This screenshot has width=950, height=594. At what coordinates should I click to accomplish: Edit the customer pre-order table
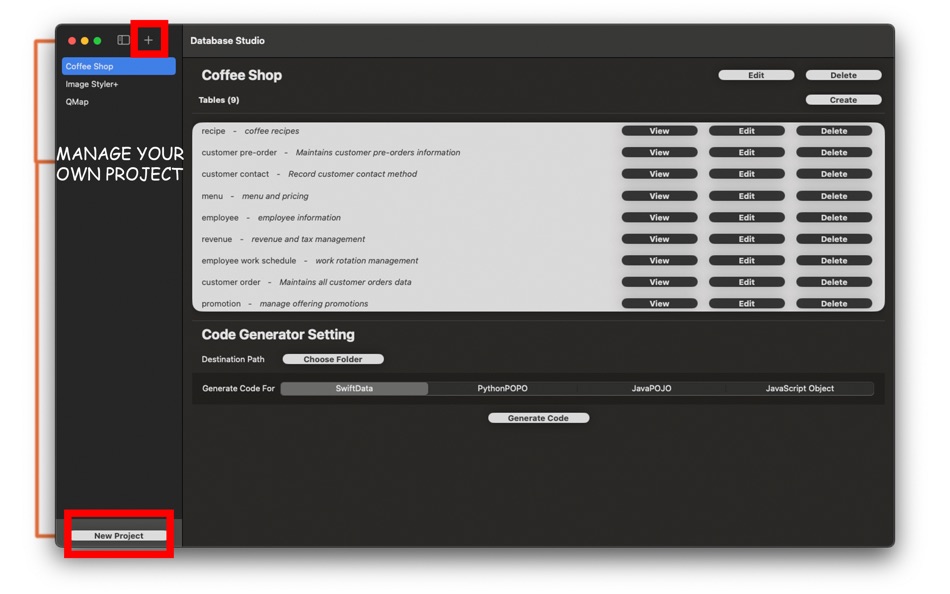(x=747, y=152)
